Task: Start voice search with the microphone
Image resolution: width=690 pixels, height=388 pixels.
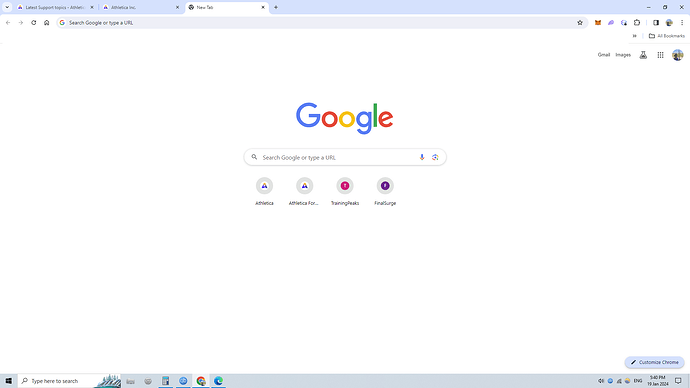Action: click(x=422, y=157)
